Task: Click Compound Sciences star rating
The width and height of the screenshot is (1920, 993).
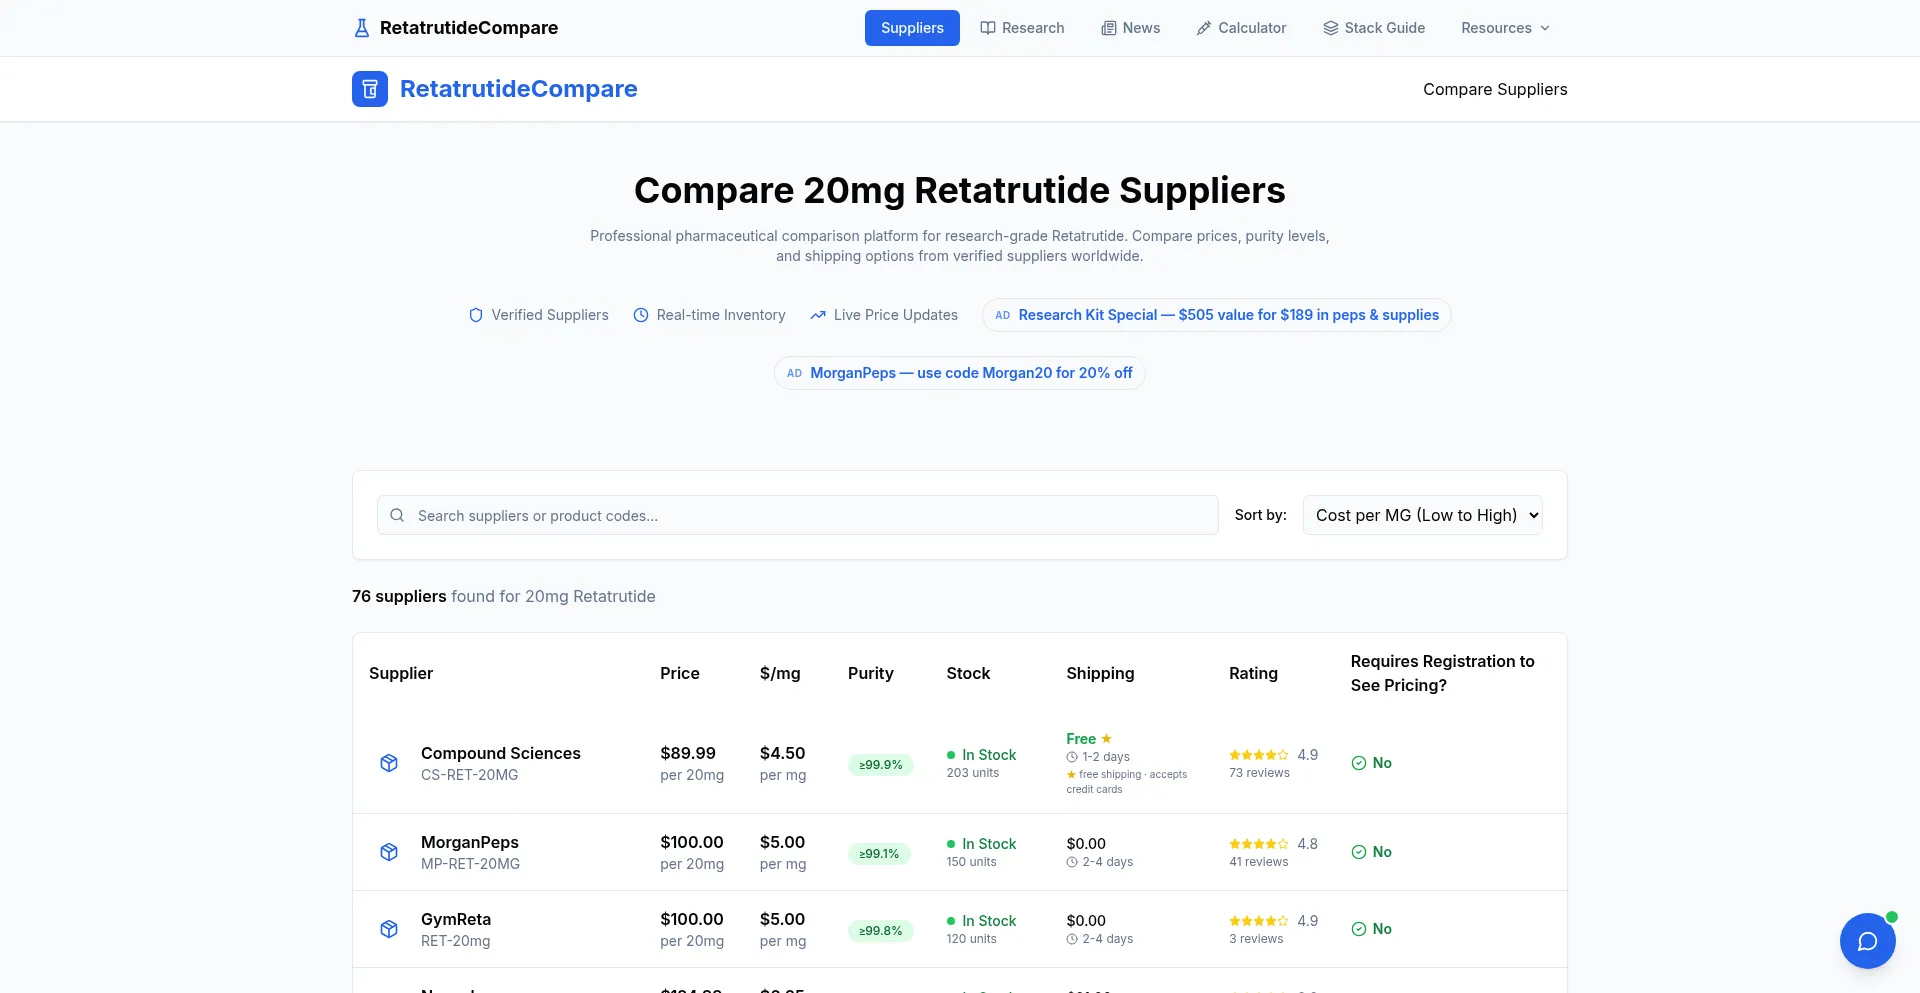Action: pos(1259,755)
